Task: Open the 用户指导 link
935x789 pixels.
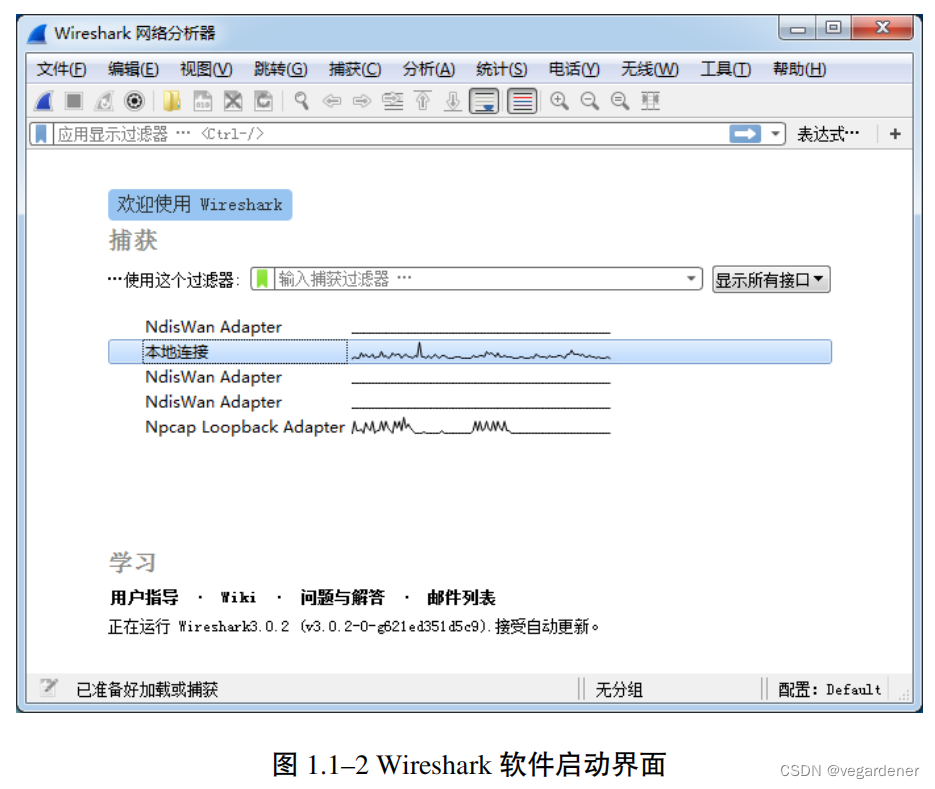Action: coord(144,597)
